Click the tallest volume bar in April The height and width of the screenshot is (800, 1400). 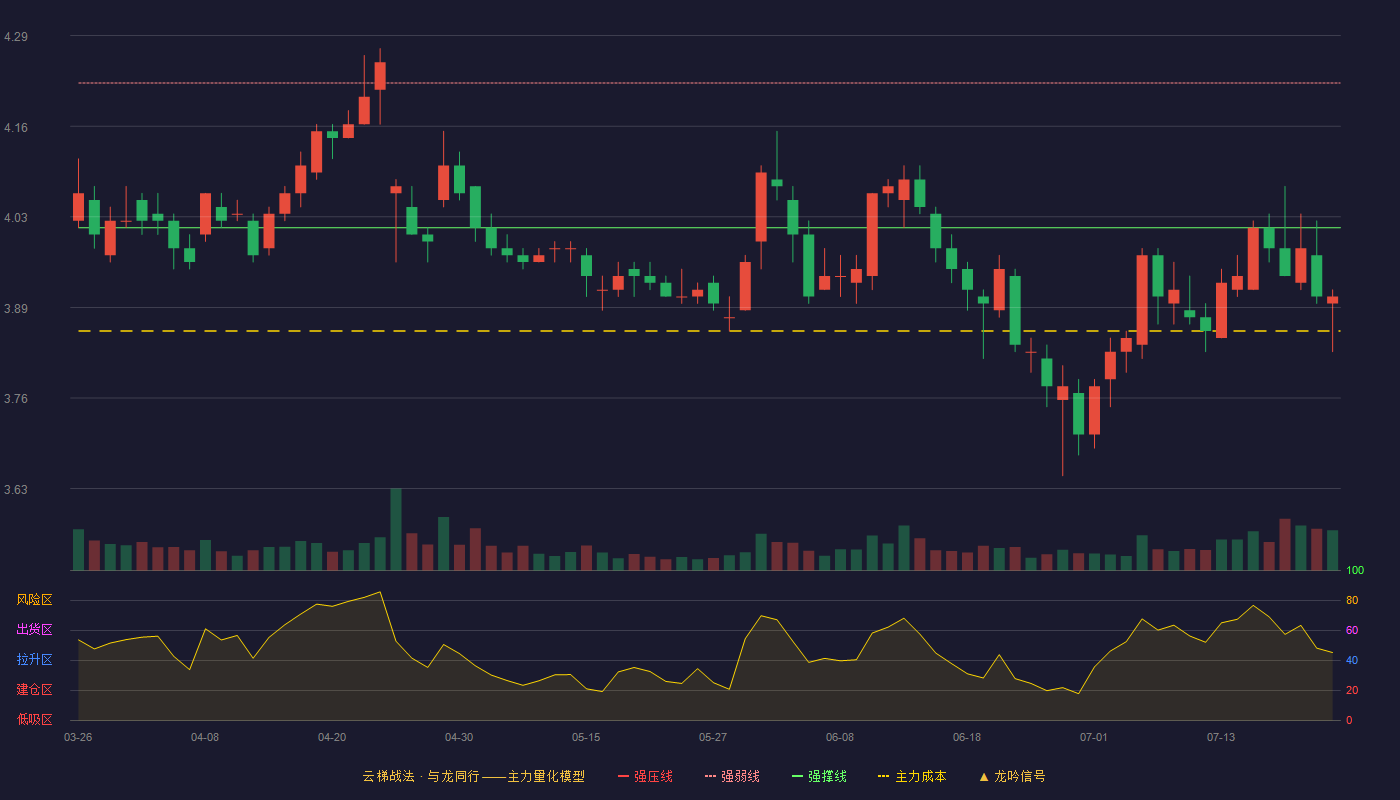(x=396, y=529)
